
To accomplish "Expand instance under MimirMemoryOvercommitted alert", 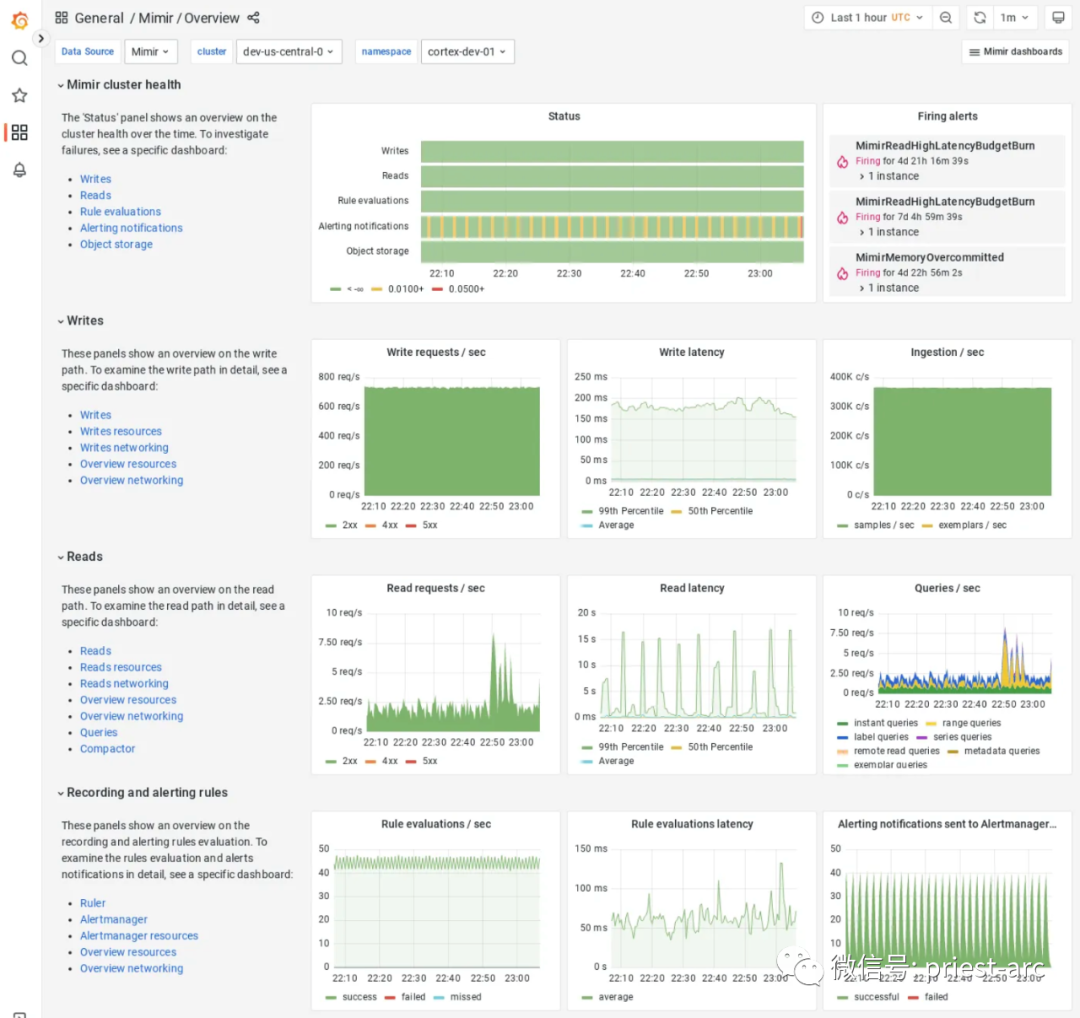I will [890, 288].
